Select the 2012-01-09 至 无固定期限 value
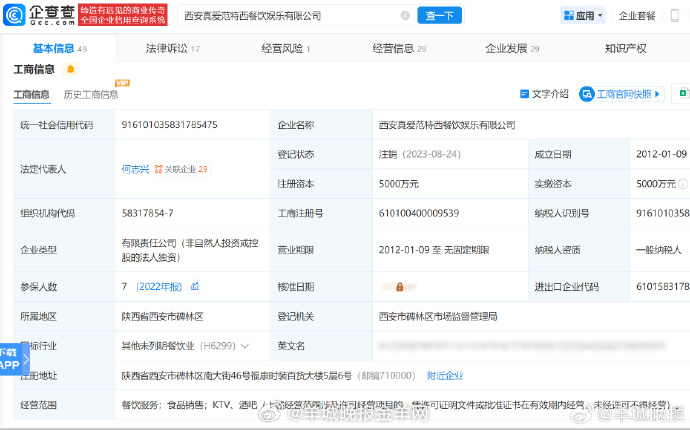 (434, 250)
